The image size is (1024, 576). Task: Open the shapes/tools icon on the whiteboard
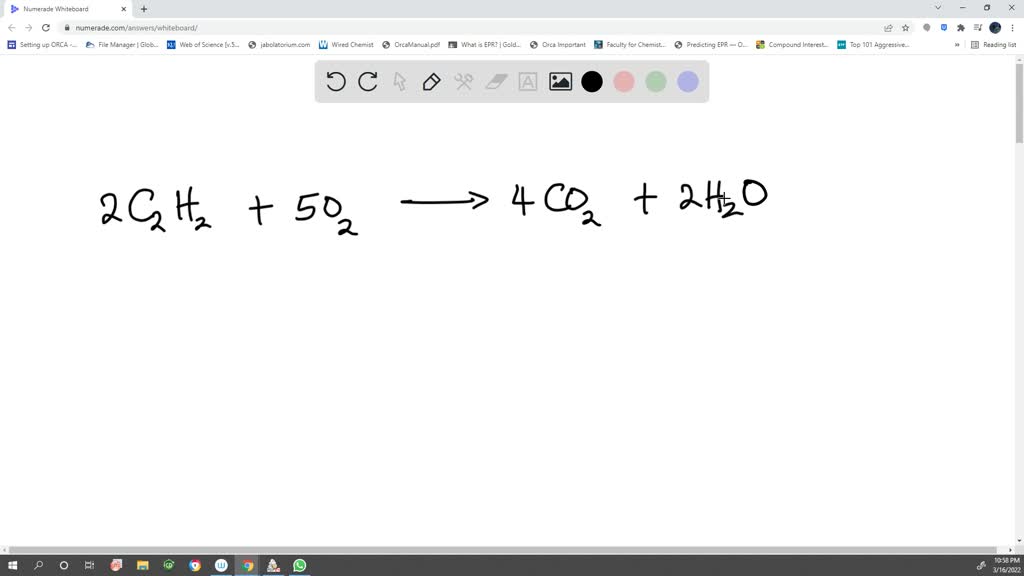click(x=463, y=82)
